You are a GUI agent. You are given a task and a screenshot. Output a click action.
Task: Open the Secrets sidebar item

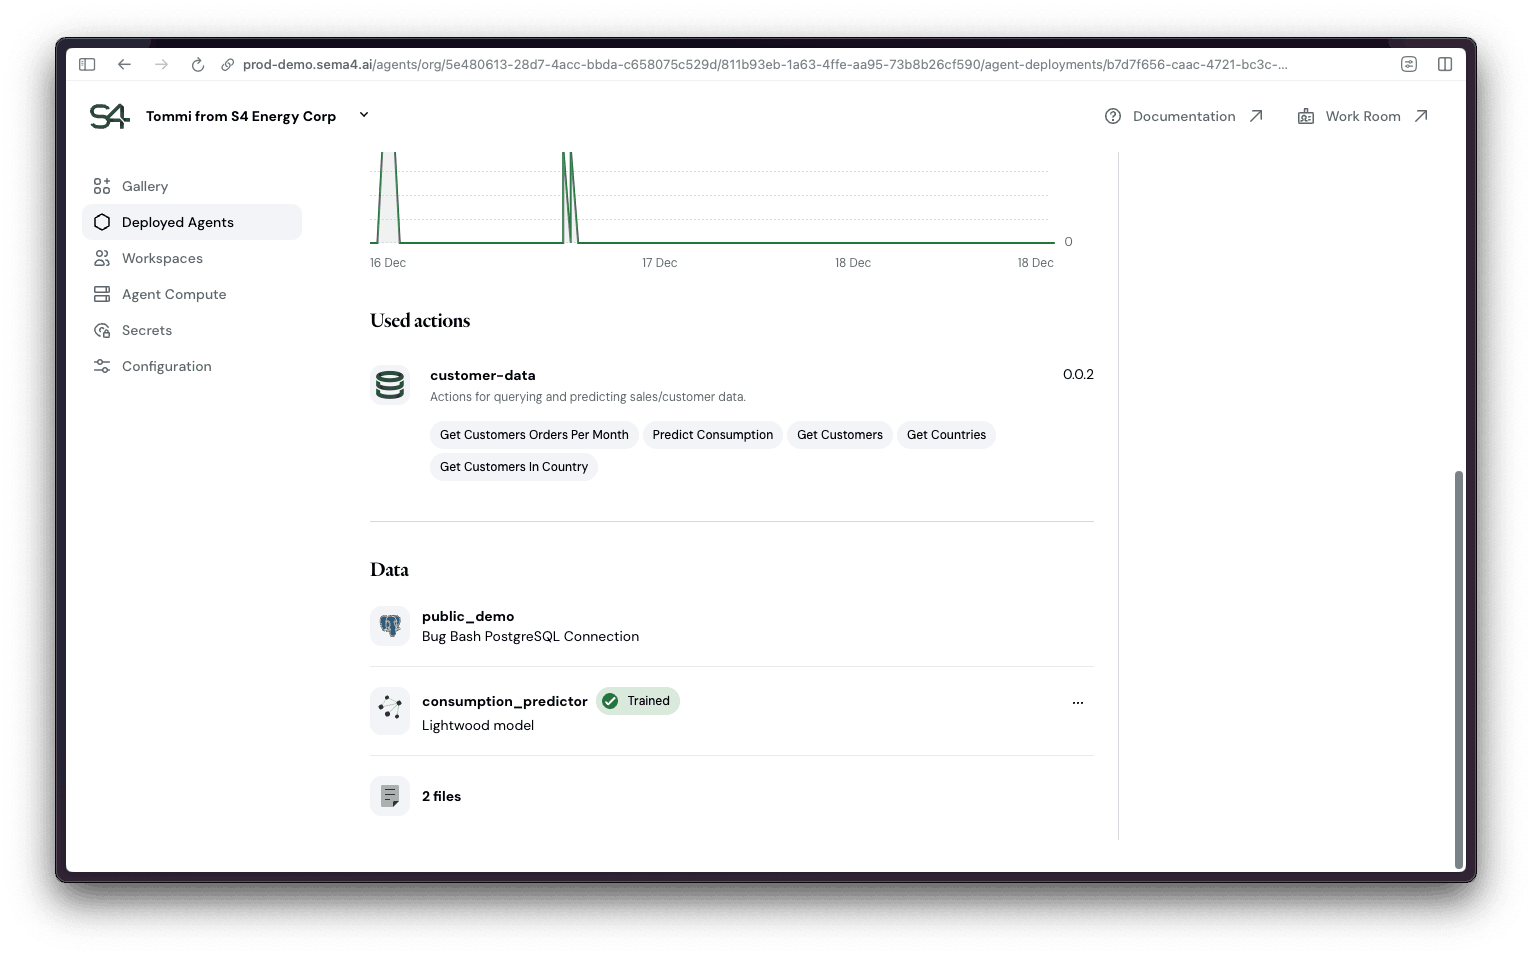click(x=147, y=330)
